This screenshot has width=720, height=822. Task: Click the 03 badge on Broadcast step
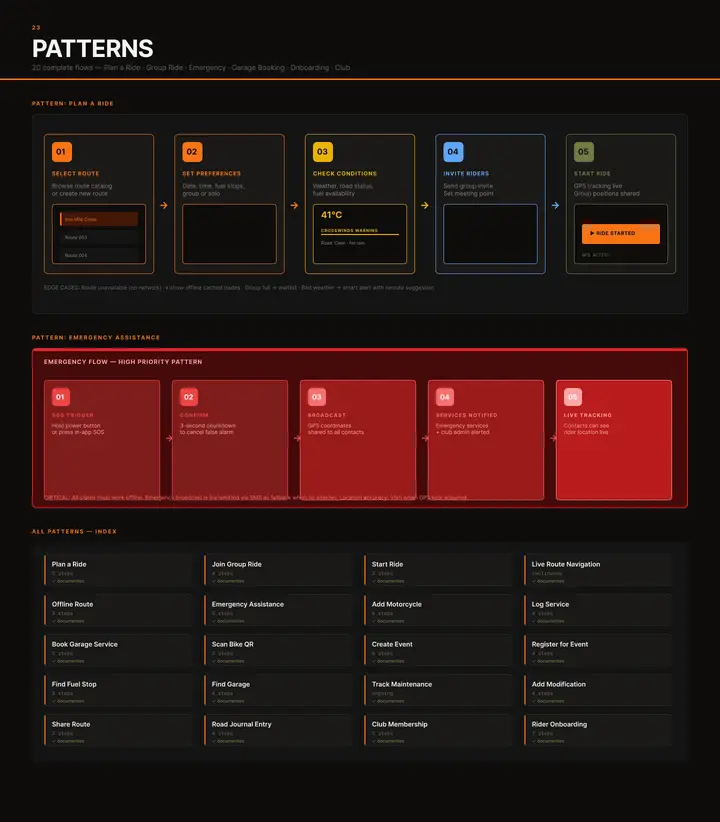[x=317, y=397]
